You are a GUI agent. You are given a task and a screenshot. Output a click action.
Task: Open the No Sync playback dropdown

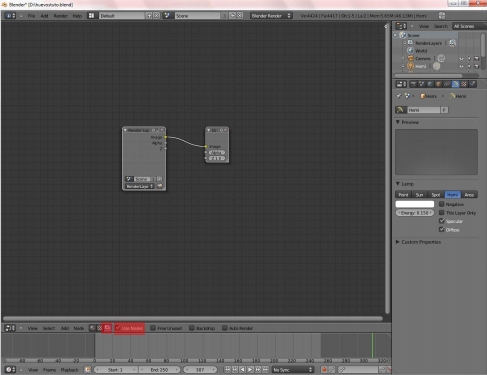click(x=292, y=370)
